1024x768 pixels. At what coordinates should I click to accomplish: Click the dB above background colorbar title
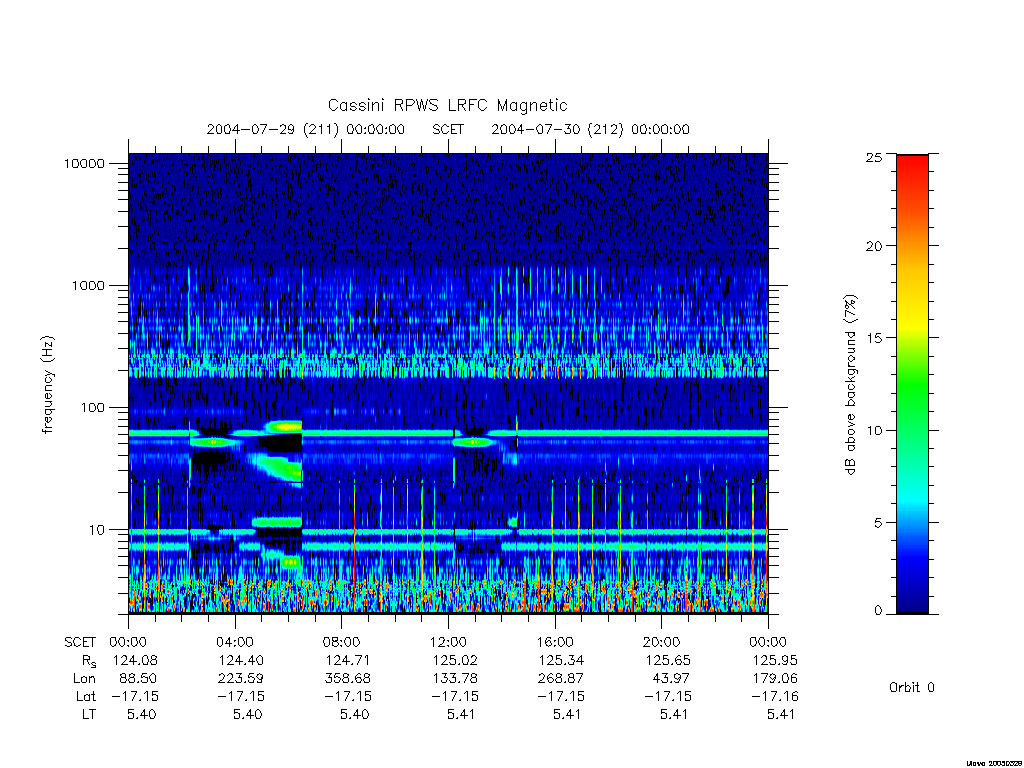tap(850, 385)
